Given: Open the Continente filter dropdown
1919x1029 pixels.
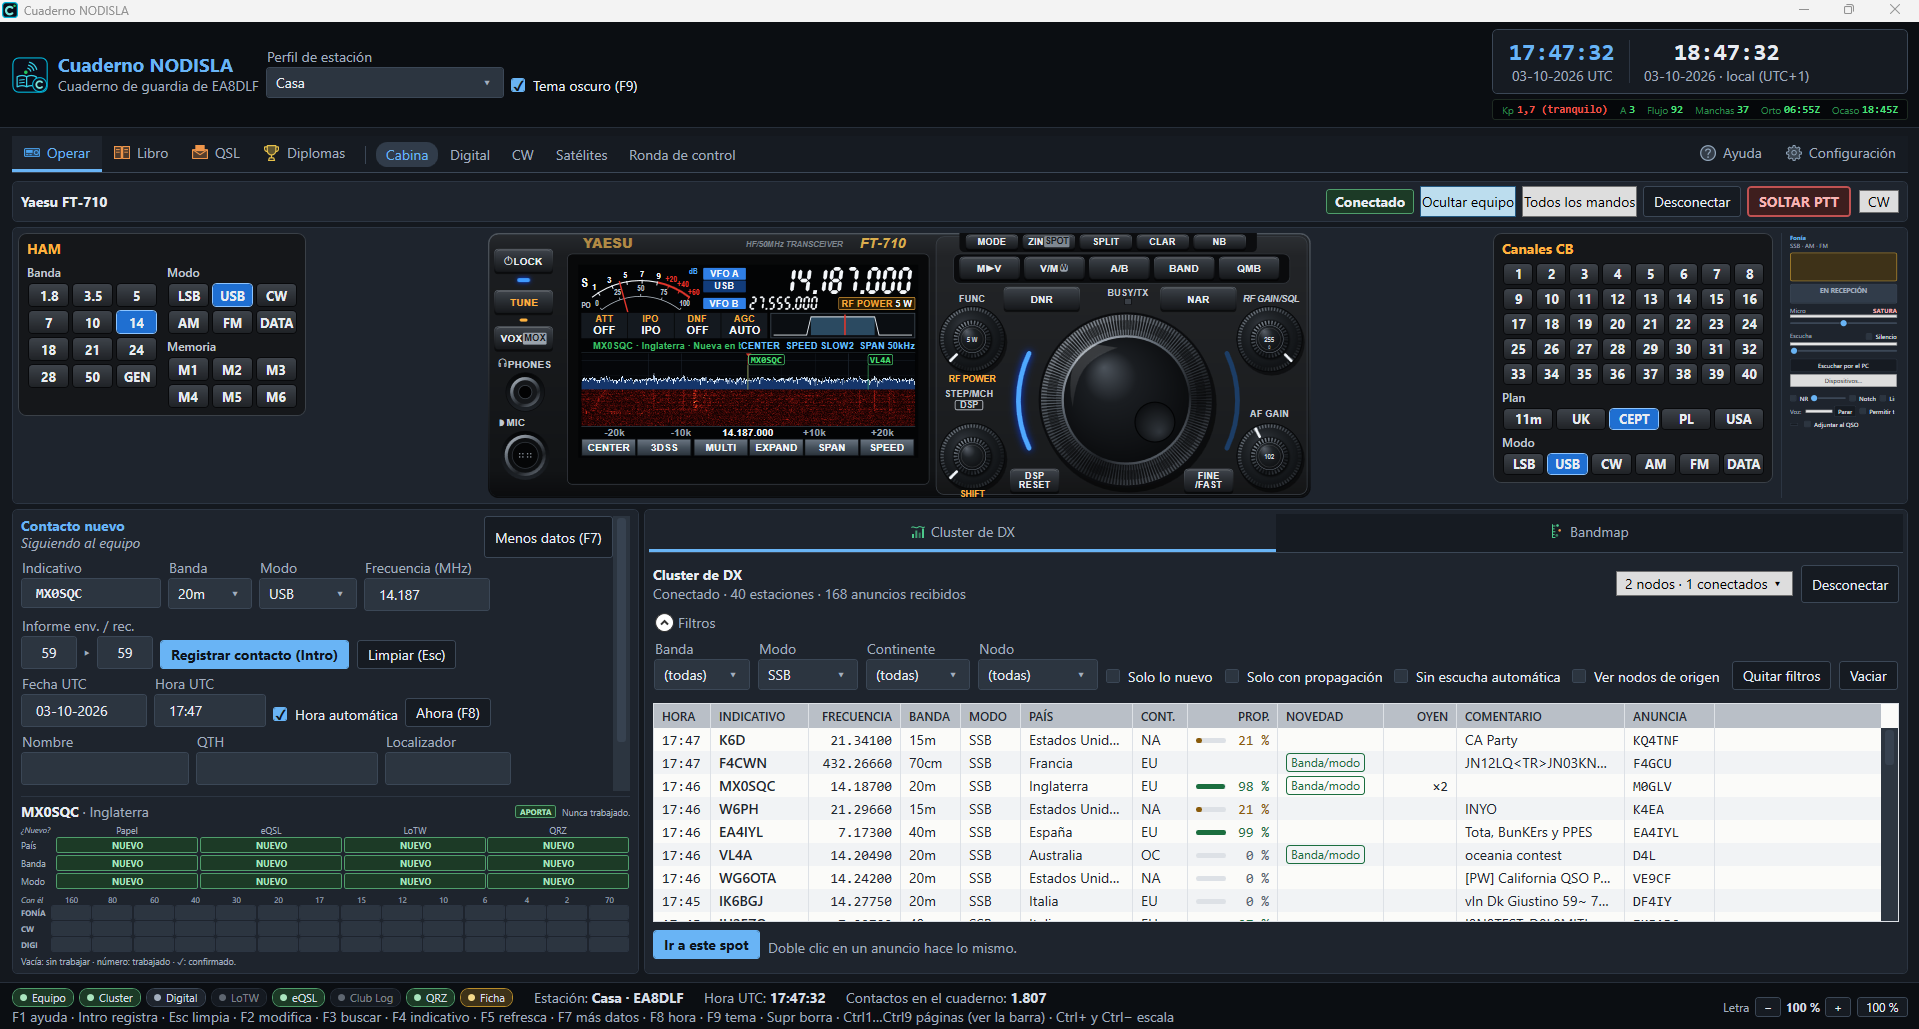Looking at the screenshot, I should pyautogui.click(x=918, y=676).
